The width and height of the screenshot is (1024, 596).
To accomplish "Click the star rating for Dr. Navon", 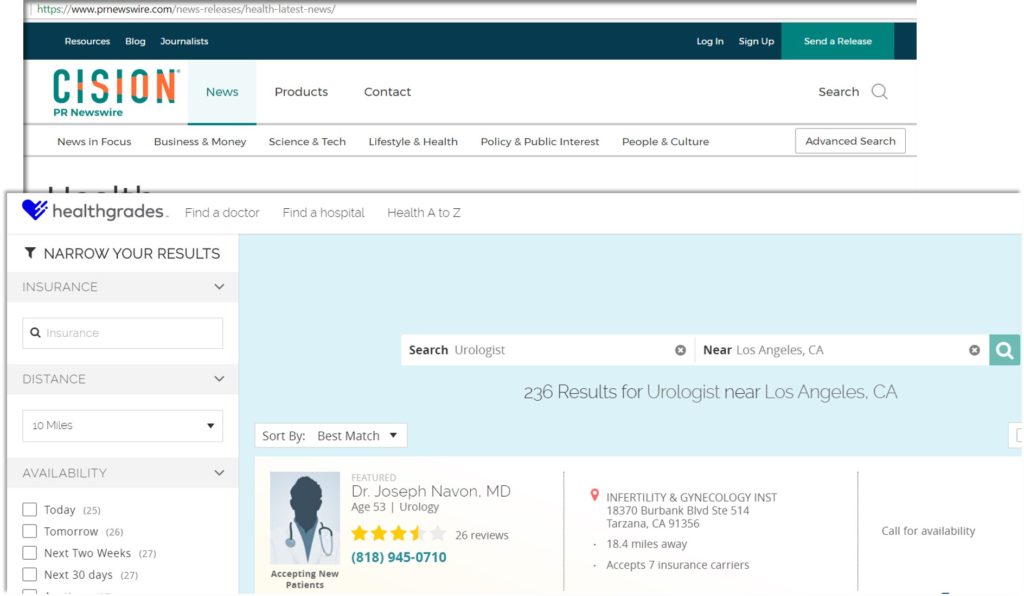I will coord(398,534).
